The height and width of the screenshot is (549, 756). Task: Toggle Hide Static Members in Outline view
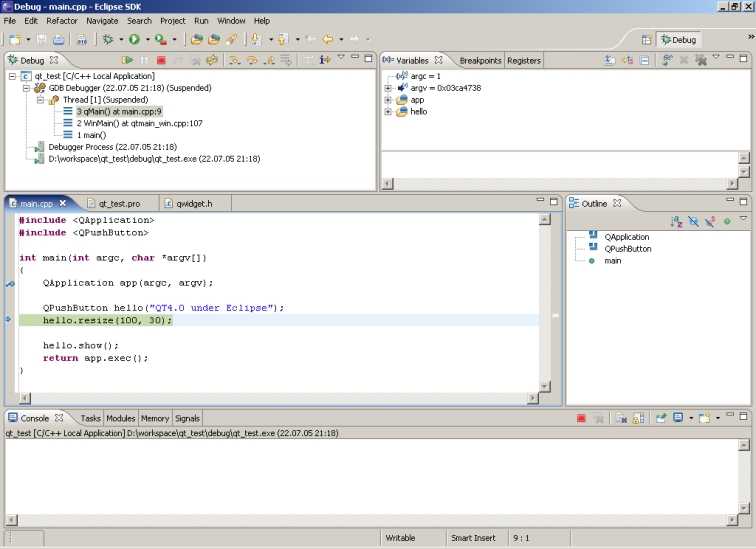click(x=710, y=222)
